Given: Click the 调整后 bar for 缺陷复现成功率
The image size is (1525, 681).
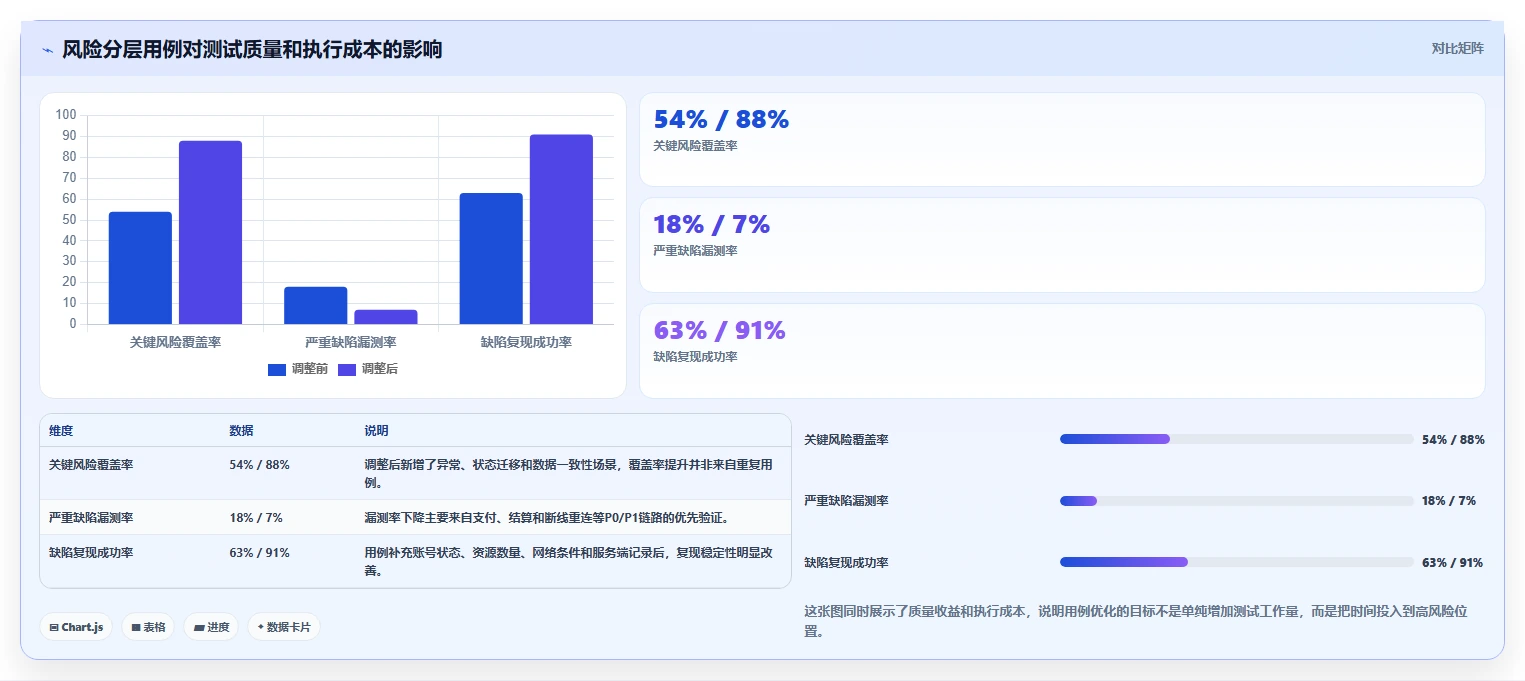Looking at the screenshot, I should pos(561,229).
